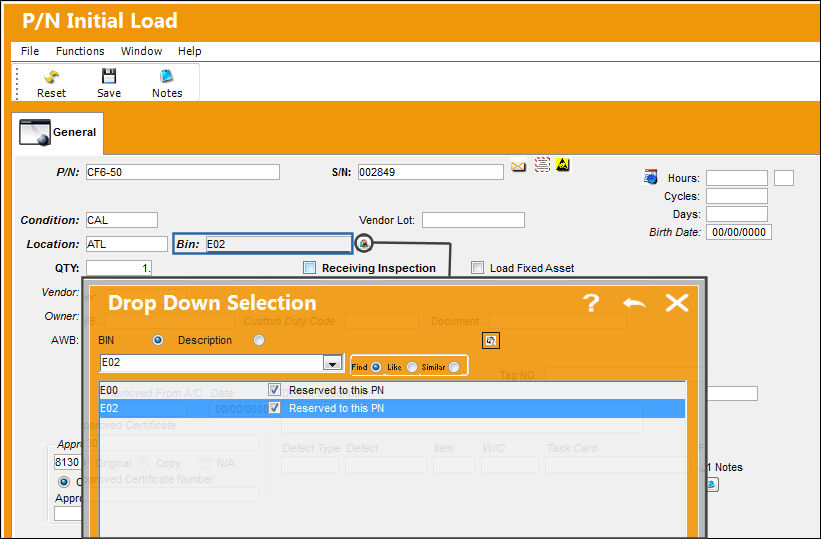Click the Bin field containing E02
This screenshot has width=821, height=539.
[x=279, y=244]
